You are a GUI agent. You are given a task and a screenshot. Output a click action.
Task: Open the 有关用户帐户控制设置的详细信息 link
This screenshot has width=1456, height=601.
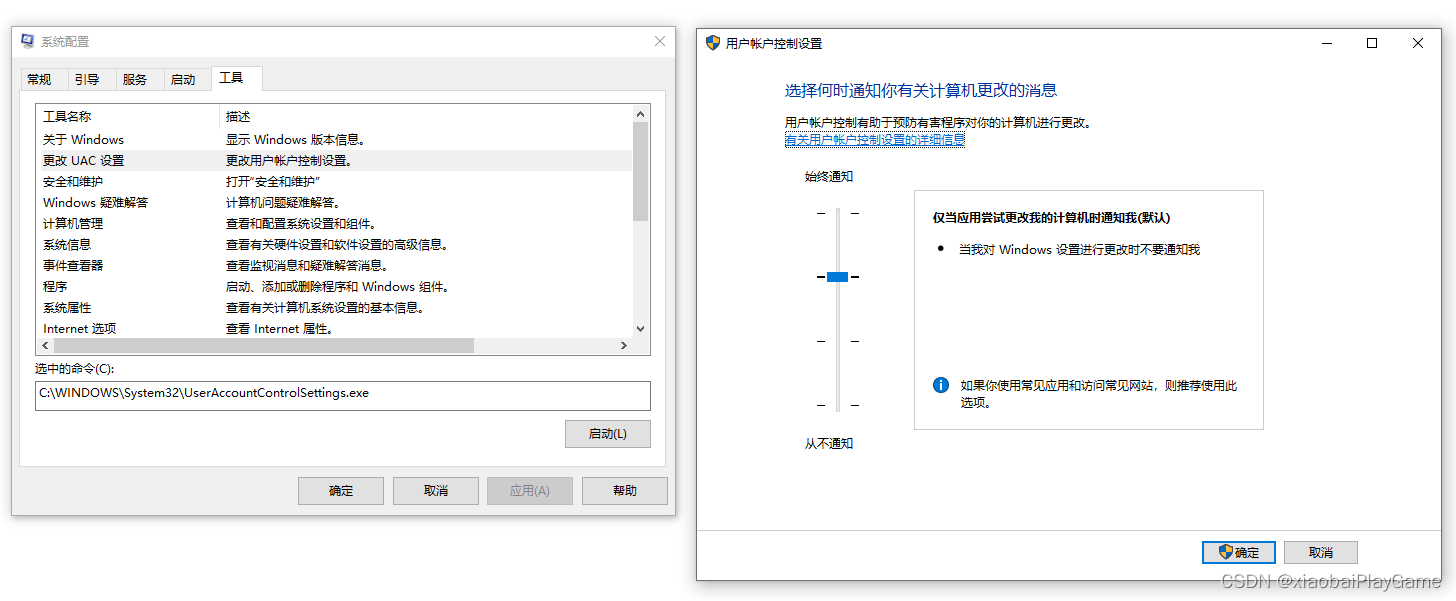(874, 139)
